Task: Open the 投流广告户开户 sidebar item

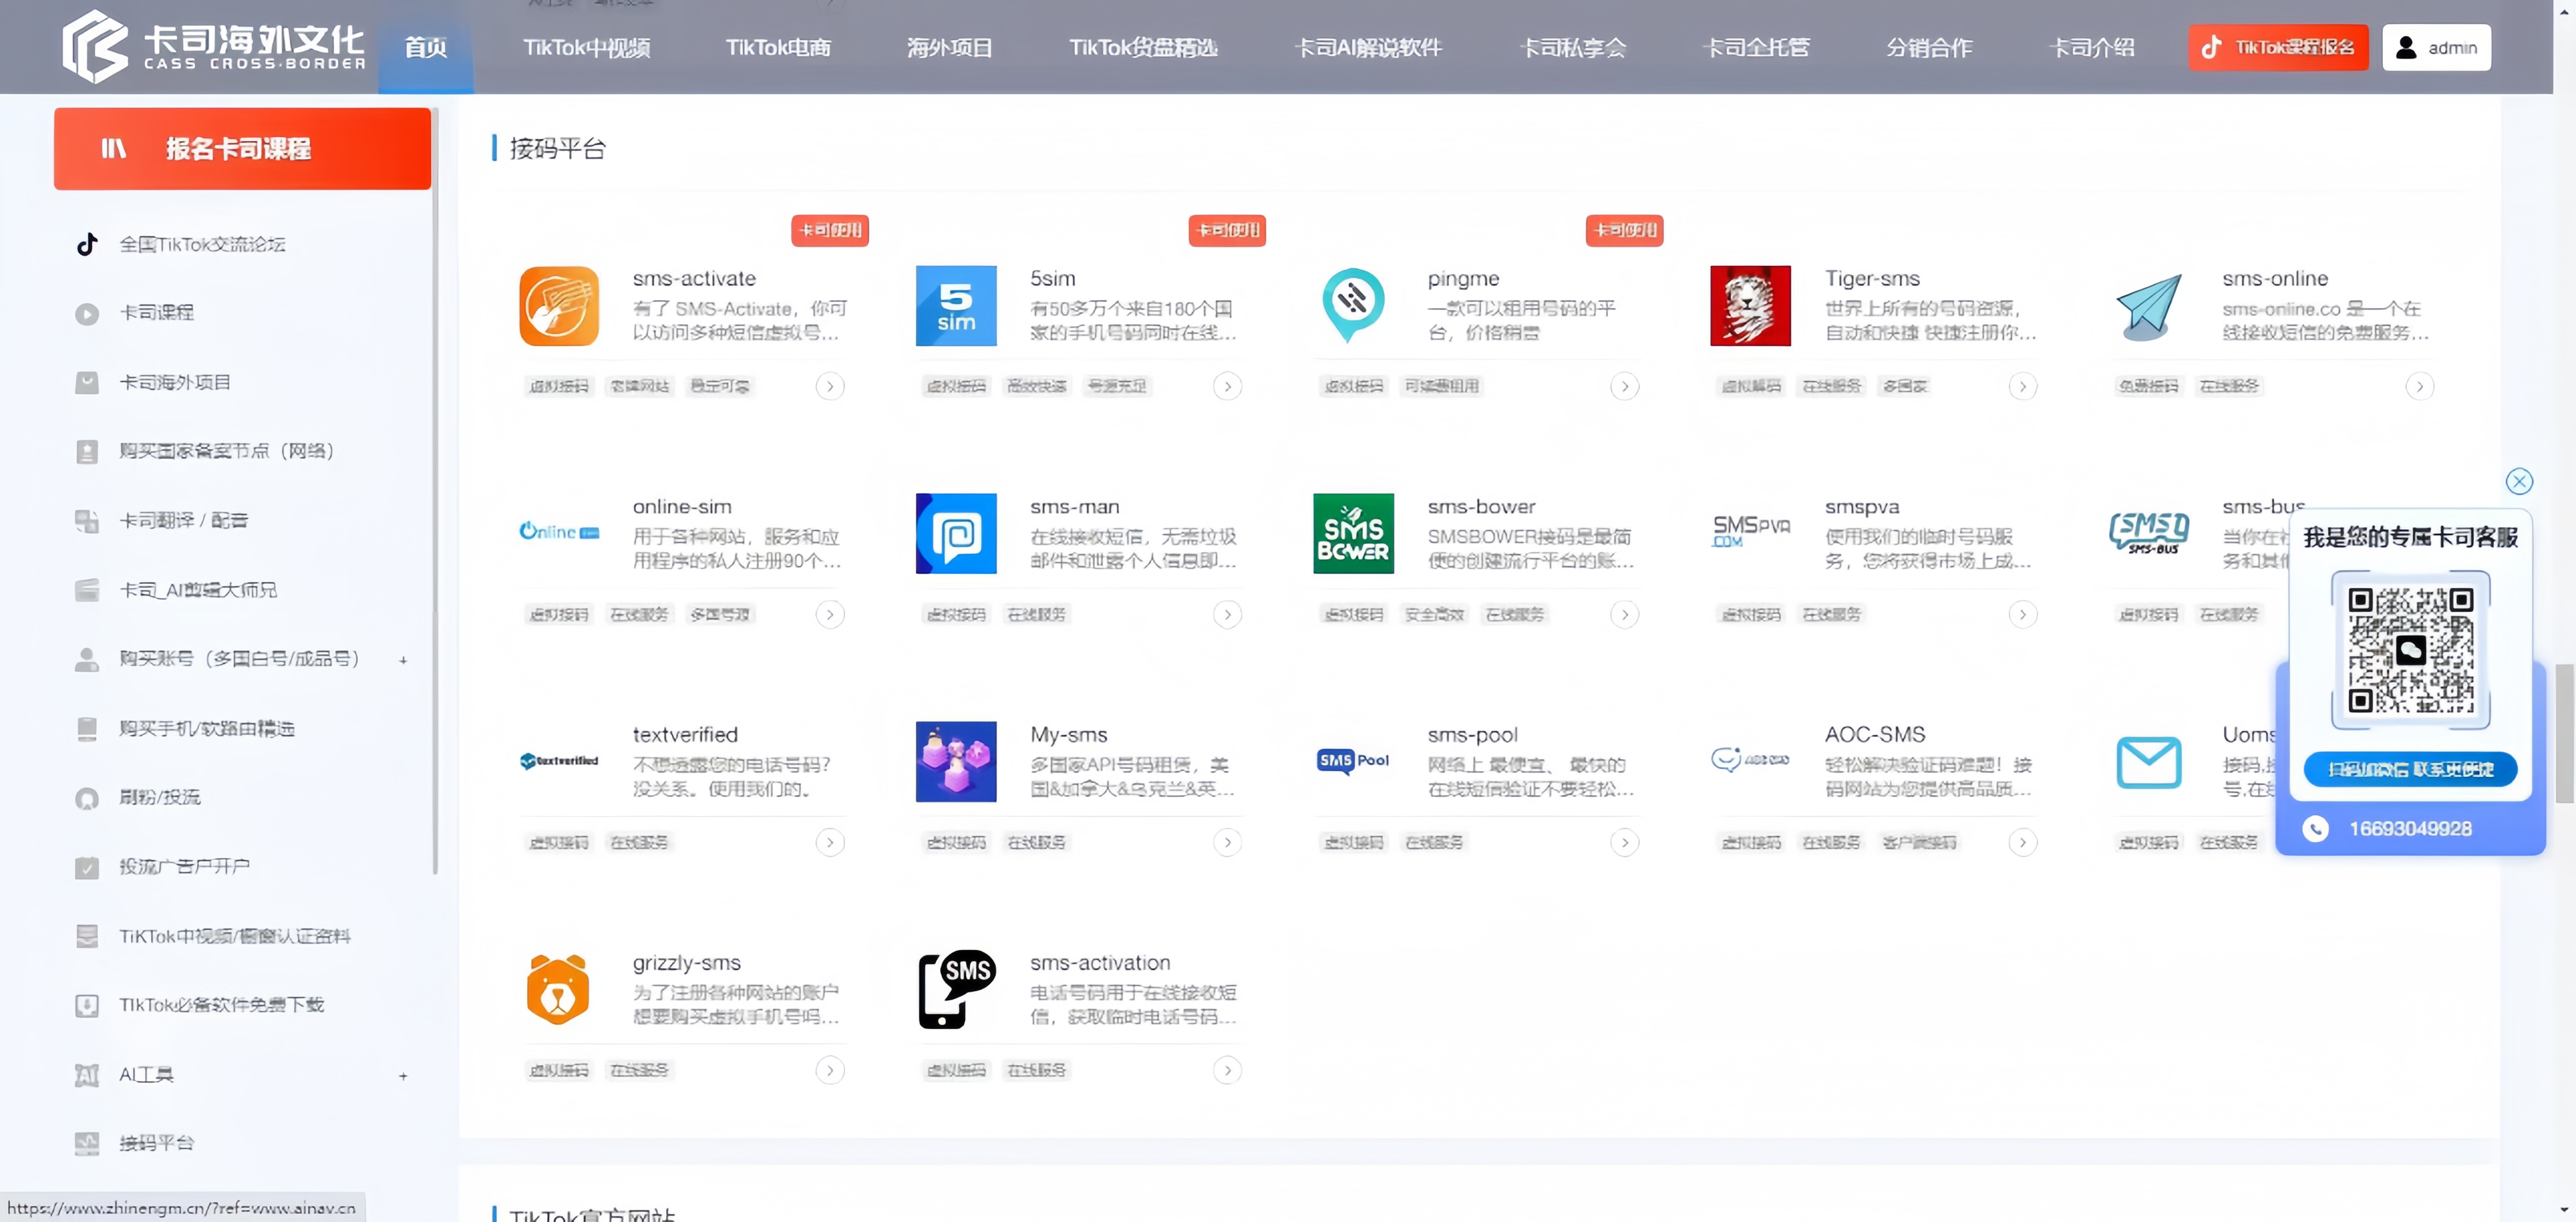Action: tap(185, 867)
